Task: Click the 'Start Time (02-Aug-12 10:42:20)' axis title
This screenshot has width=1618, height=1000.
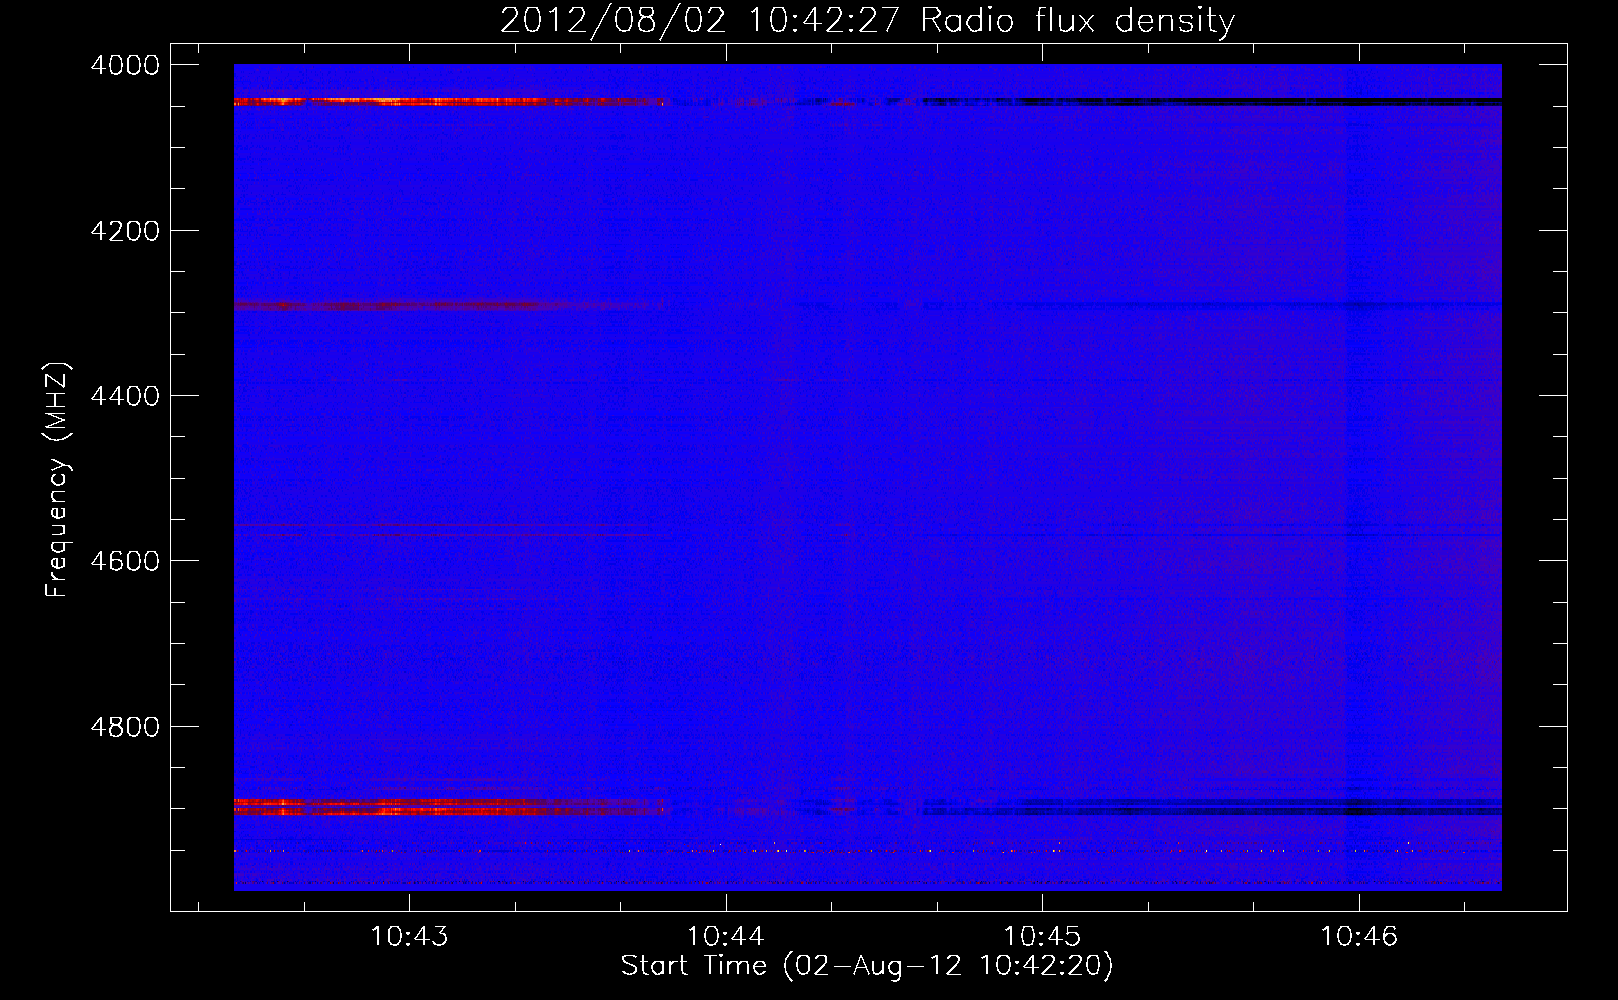Action: [867, 966]
